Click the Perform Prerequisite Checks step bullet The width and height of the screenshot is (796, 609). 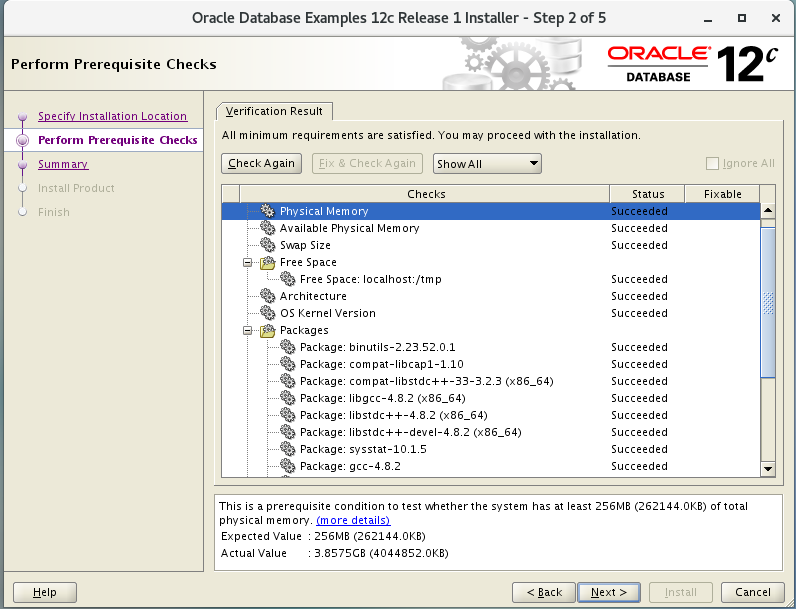22,140
